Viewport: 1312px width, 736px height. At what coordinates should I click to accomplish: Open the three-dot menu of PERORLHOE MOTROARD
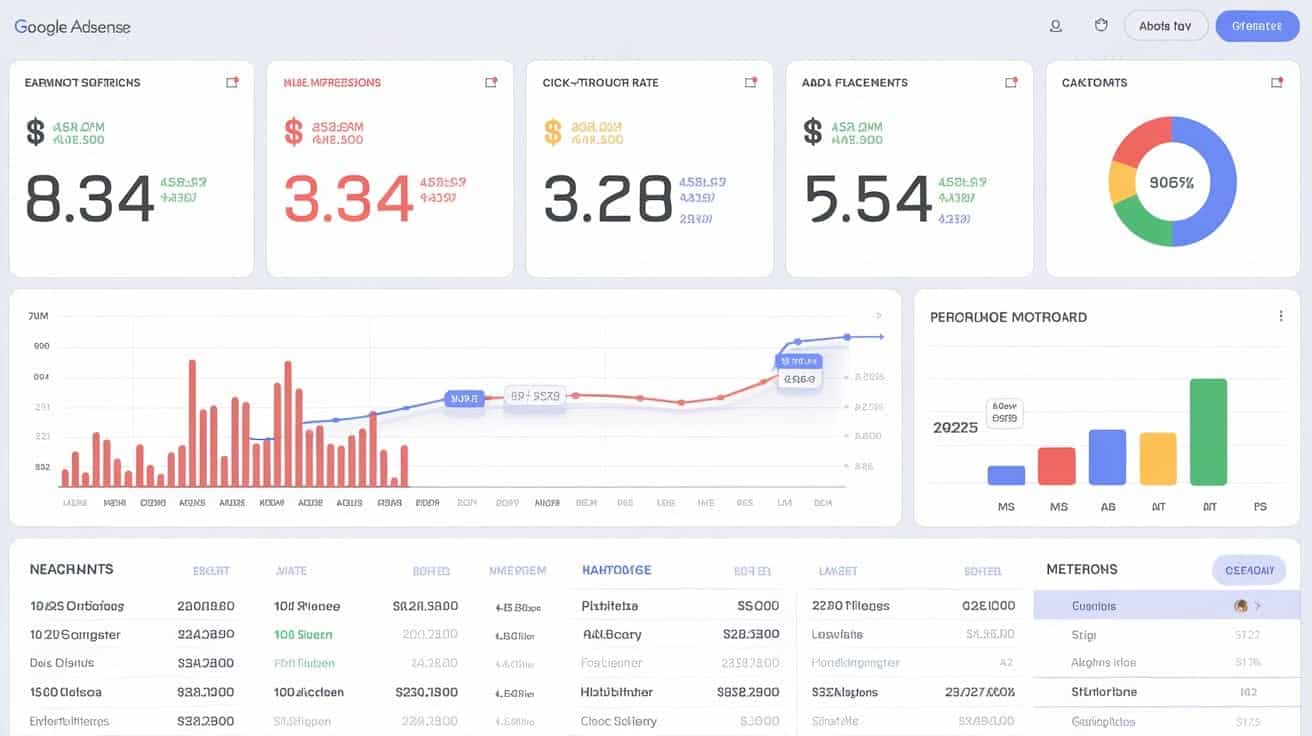pyautogui.click(x=1281, y=316)
